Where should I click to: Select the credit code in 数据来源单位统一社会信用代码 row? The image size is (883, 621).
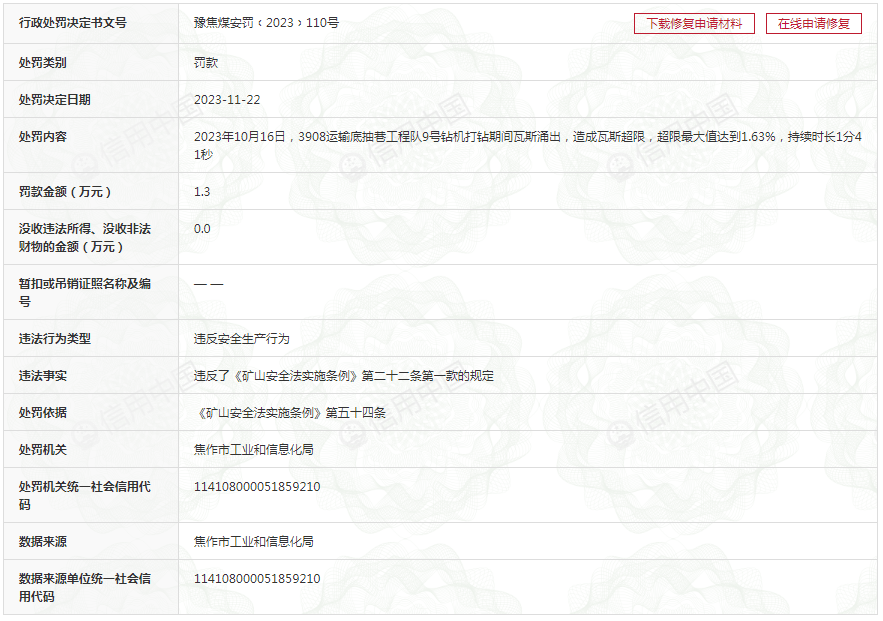tap(257, 578)
